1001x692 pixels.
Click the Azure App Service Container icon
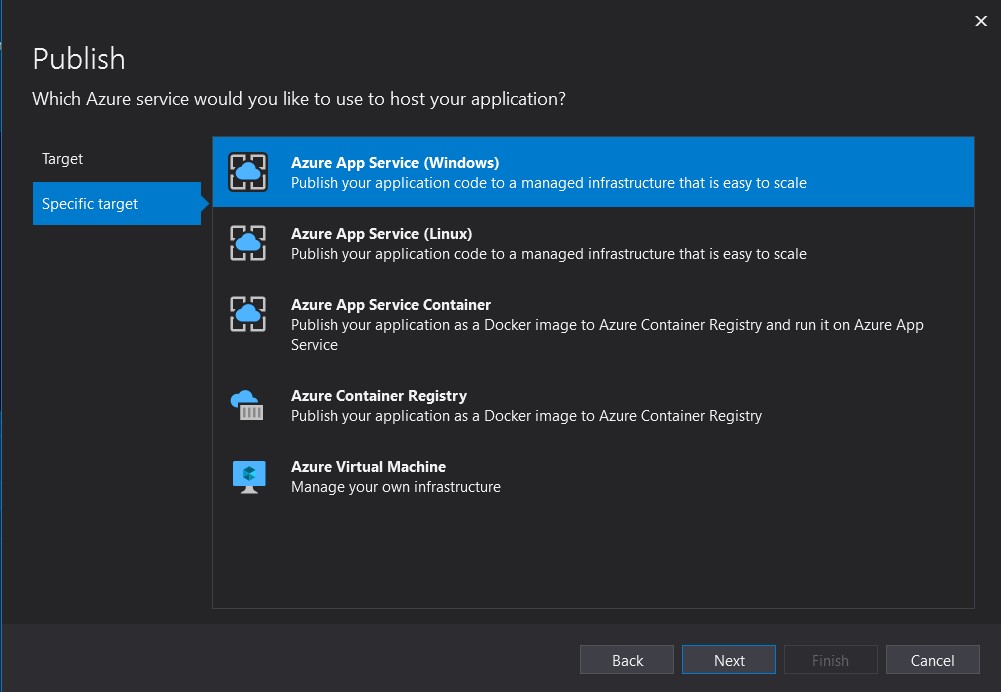[x=248, y=313]
